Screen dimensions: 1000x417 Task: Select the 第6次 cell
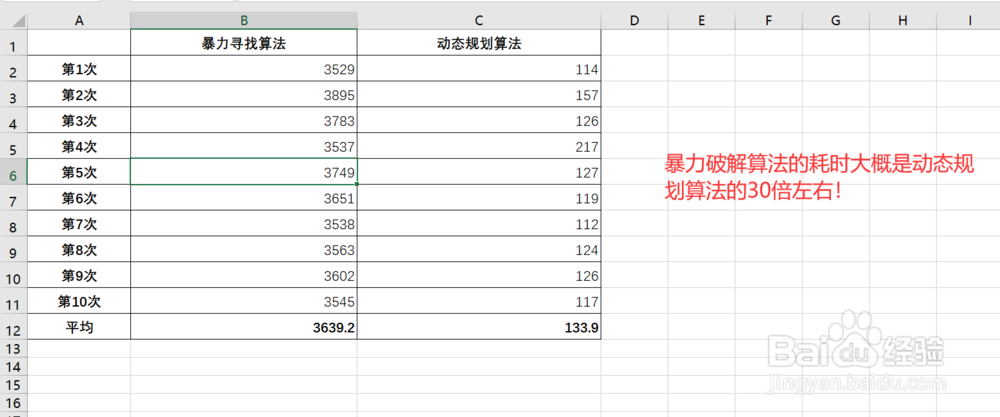[x=79, y=198]
